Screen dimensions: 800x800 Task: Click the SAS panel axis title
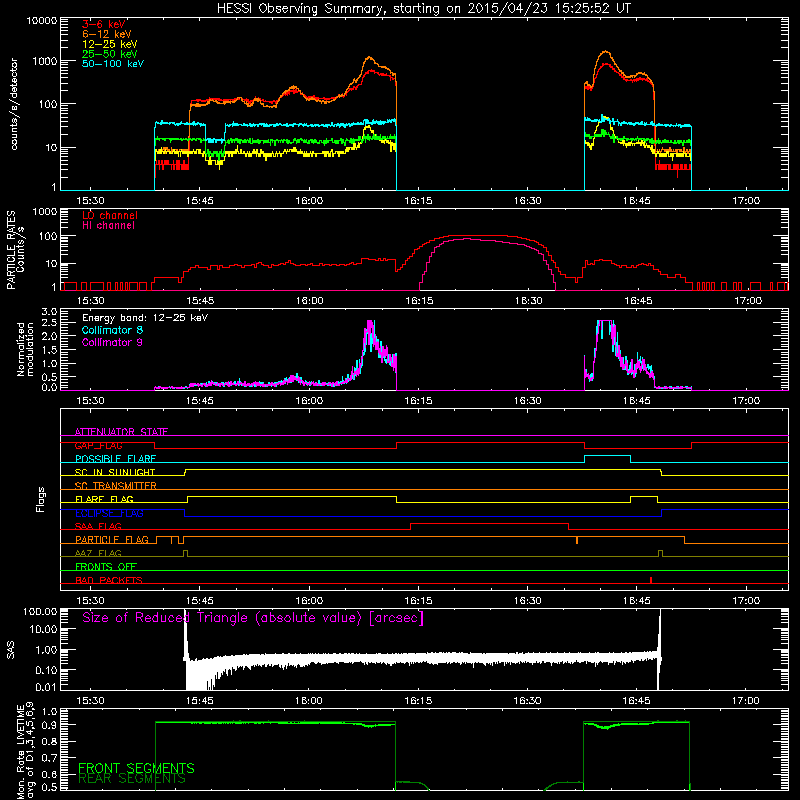(11, 650)
